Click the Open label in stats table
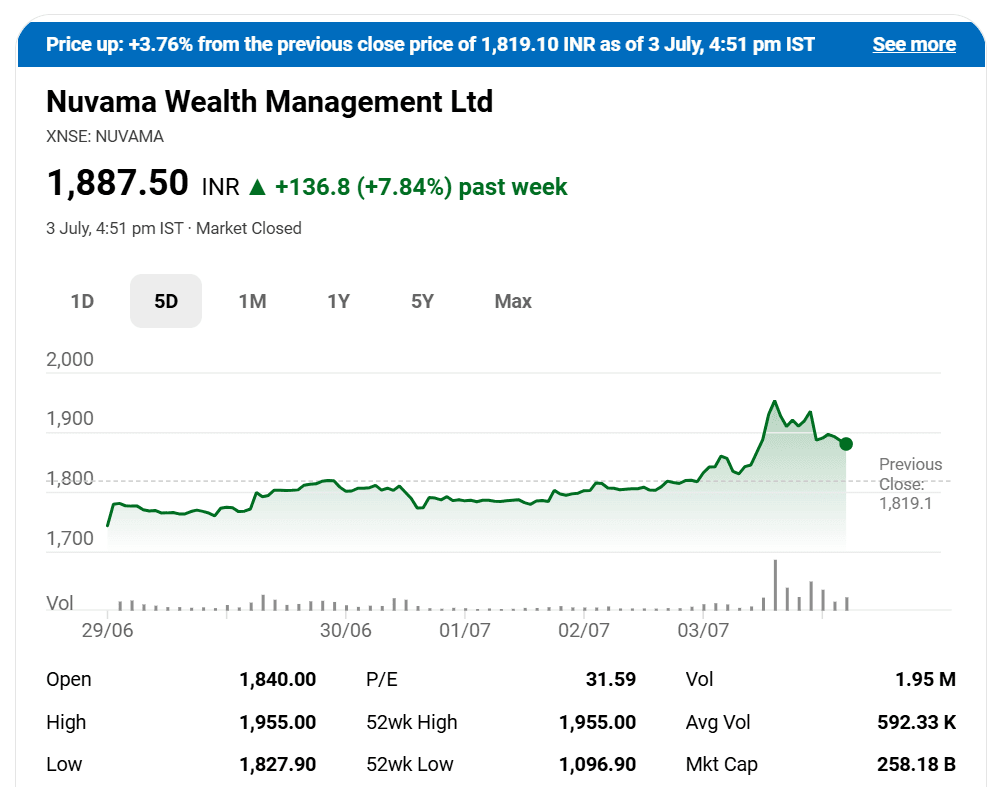The height and width of the screenshot is (787, 991). tap(69, 680)
